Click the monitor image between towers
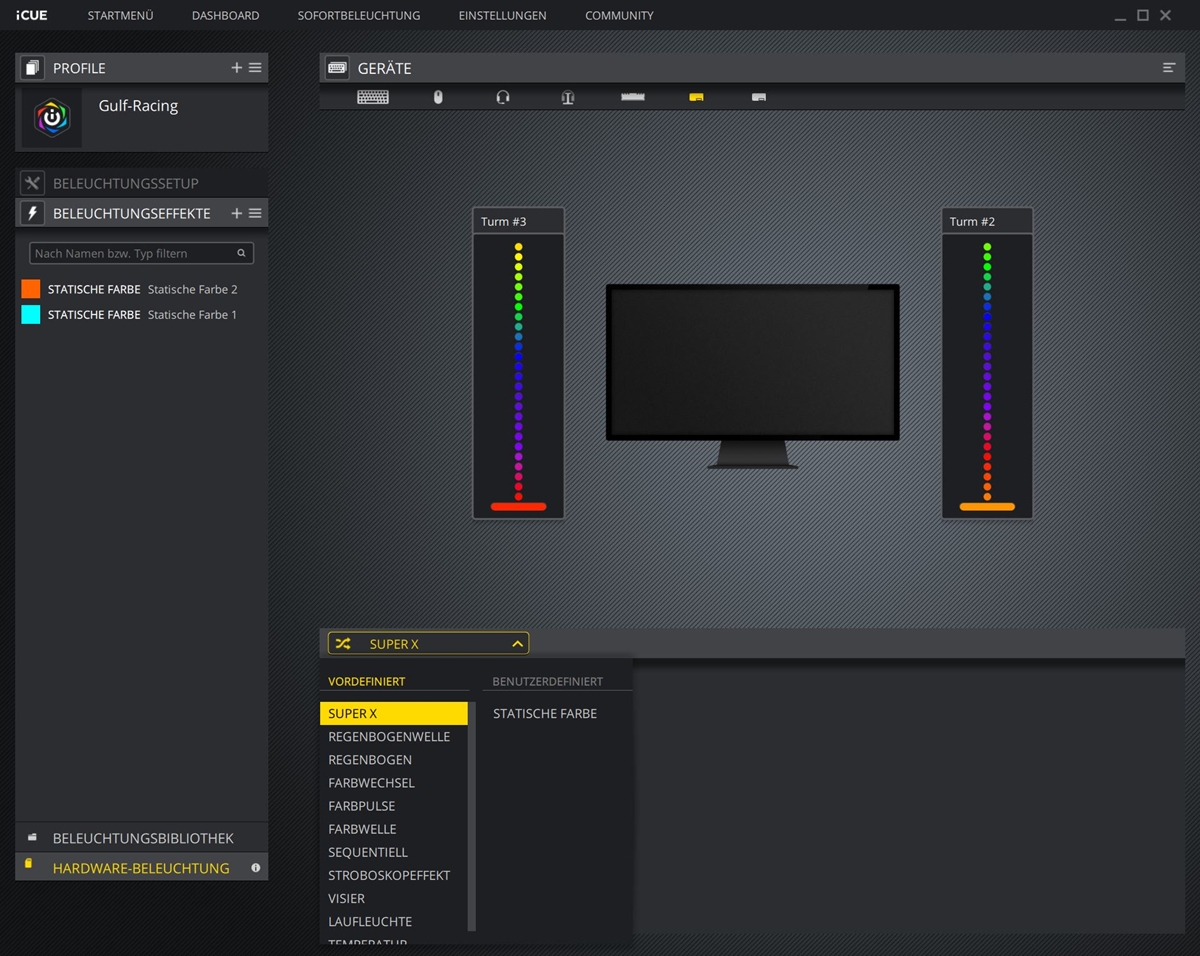Image resolution: width=1200 pixels, height=956 pixels. (752, 376)
